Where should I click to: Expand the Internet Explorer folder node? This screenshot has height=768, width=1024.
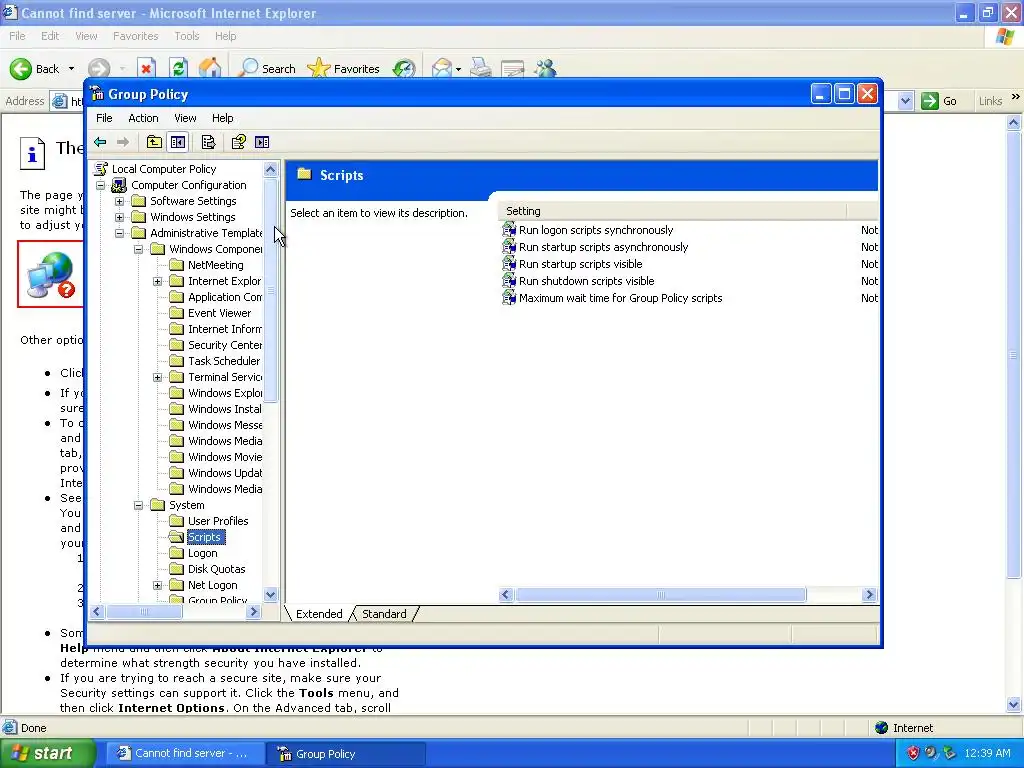157,281
